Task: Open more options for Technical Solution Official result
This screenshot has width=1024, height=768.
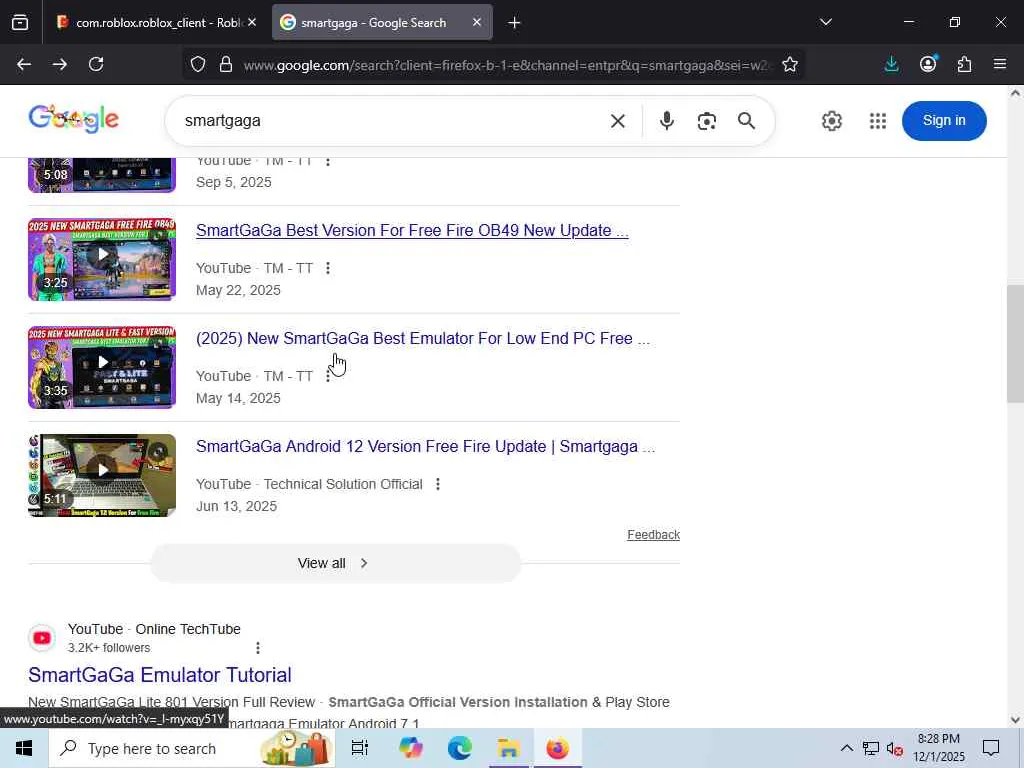Action: tap(438, 484)
